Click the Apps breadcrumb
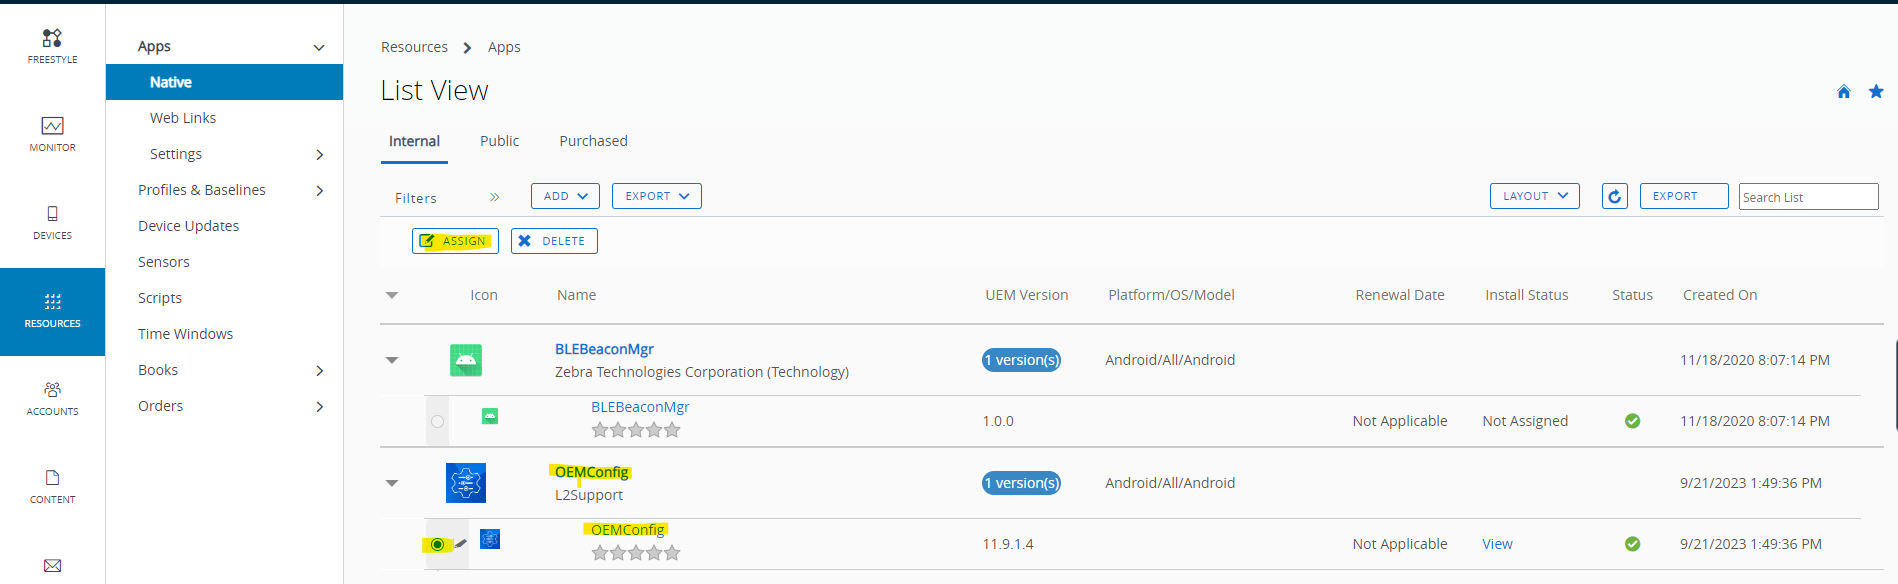Screen dimensions: 1898x584 [504, 47]
